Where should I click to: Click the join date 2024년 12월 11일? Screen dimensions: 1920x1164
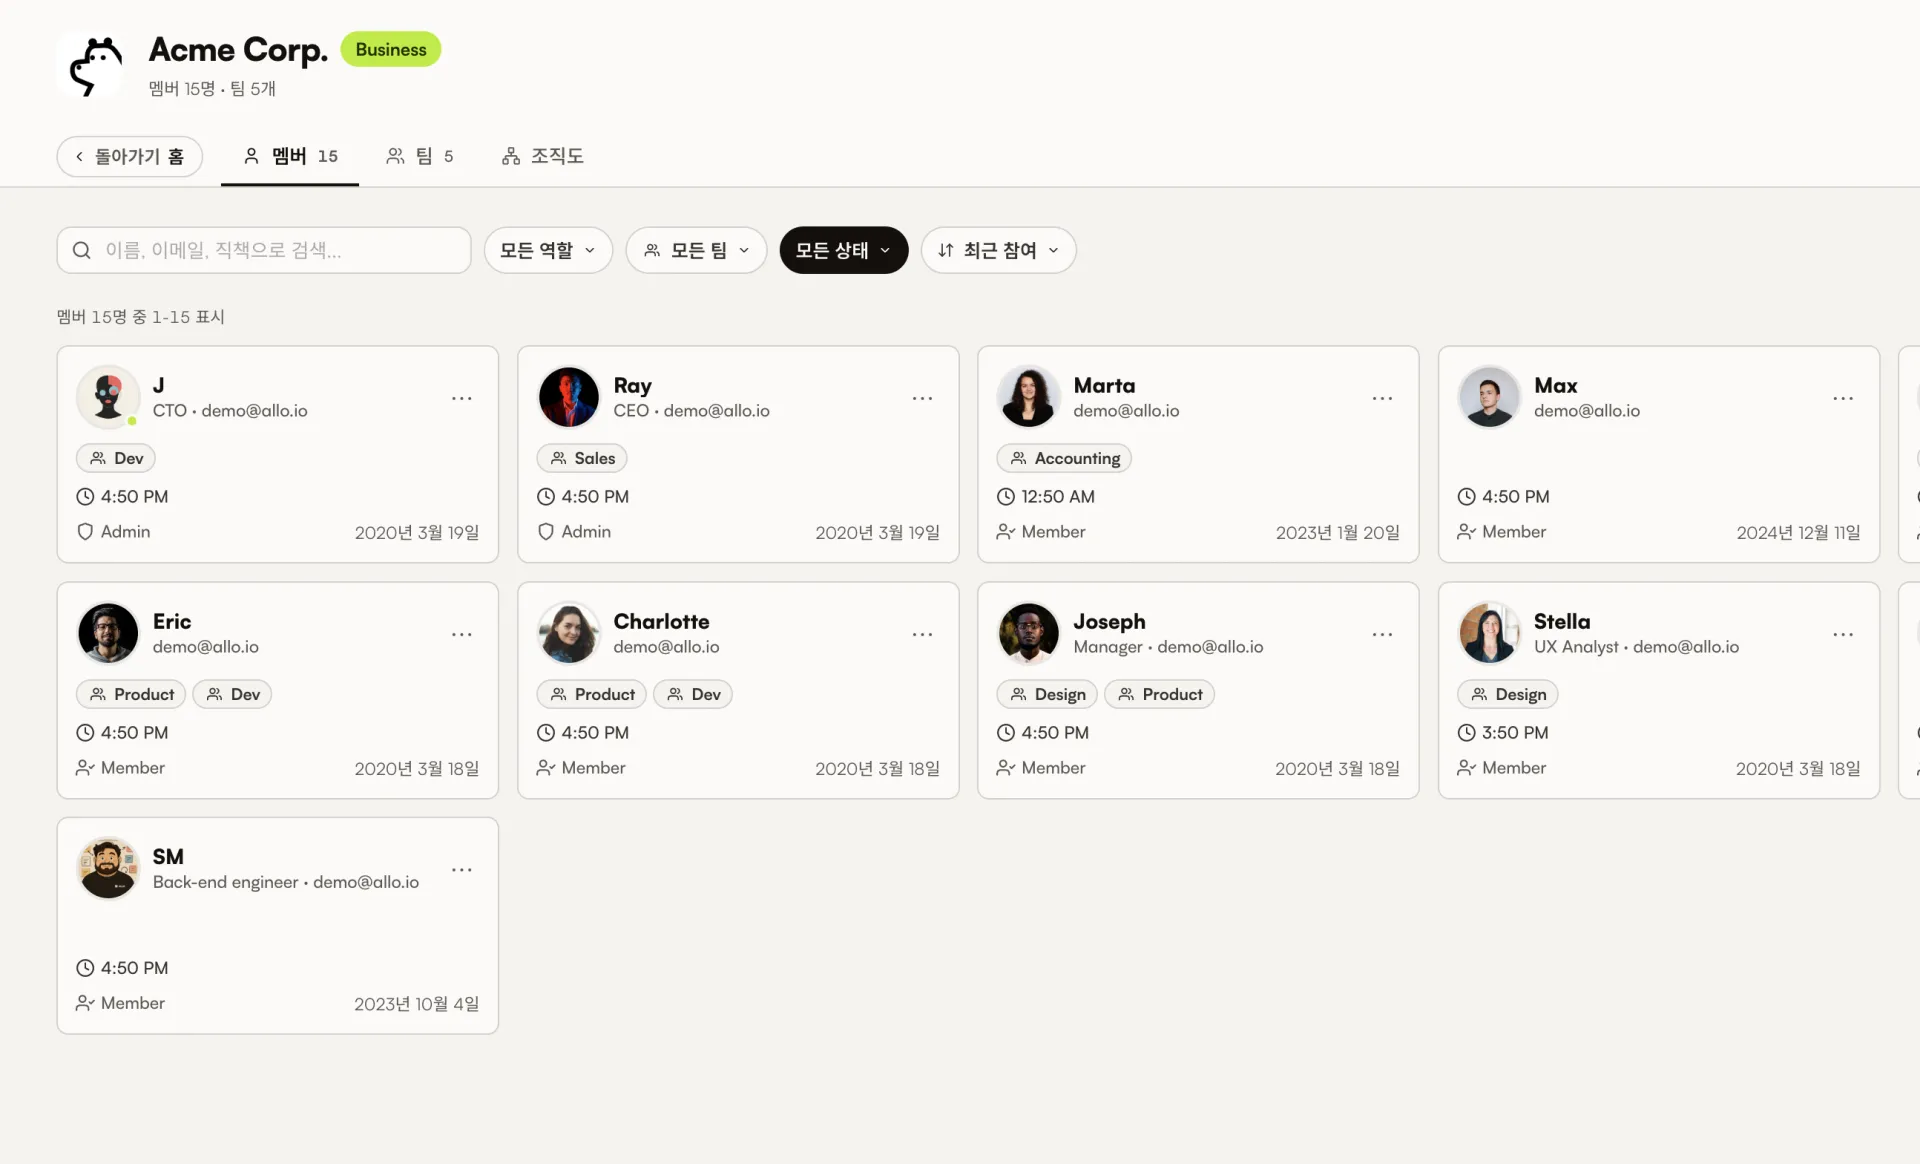coord(1798,533)
